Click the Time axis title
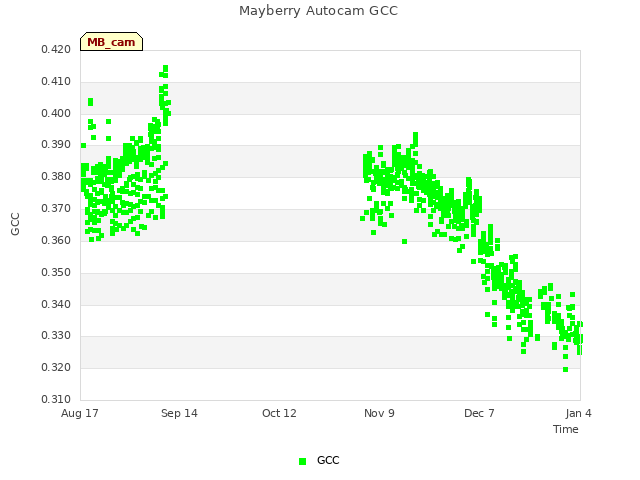The image size is (640, 480). click(x=566, y=429)
